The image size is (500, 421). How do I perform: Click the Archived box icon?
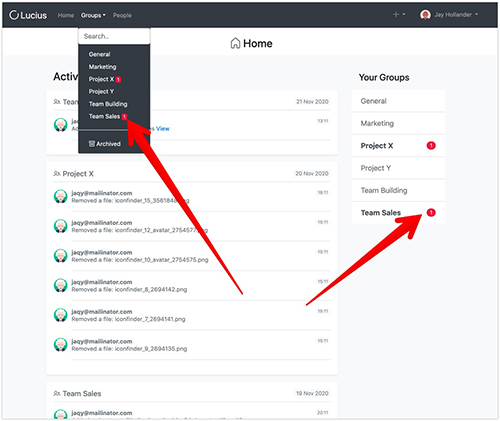point(92,144)
